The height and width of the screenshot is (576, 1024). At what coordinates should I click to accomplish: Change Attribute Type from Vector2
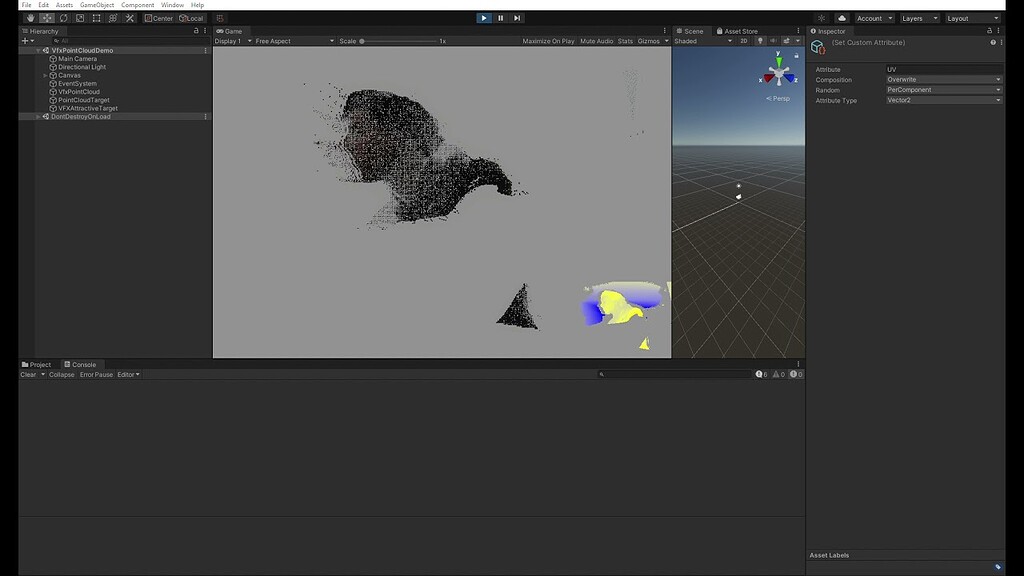tap(944, 100)
